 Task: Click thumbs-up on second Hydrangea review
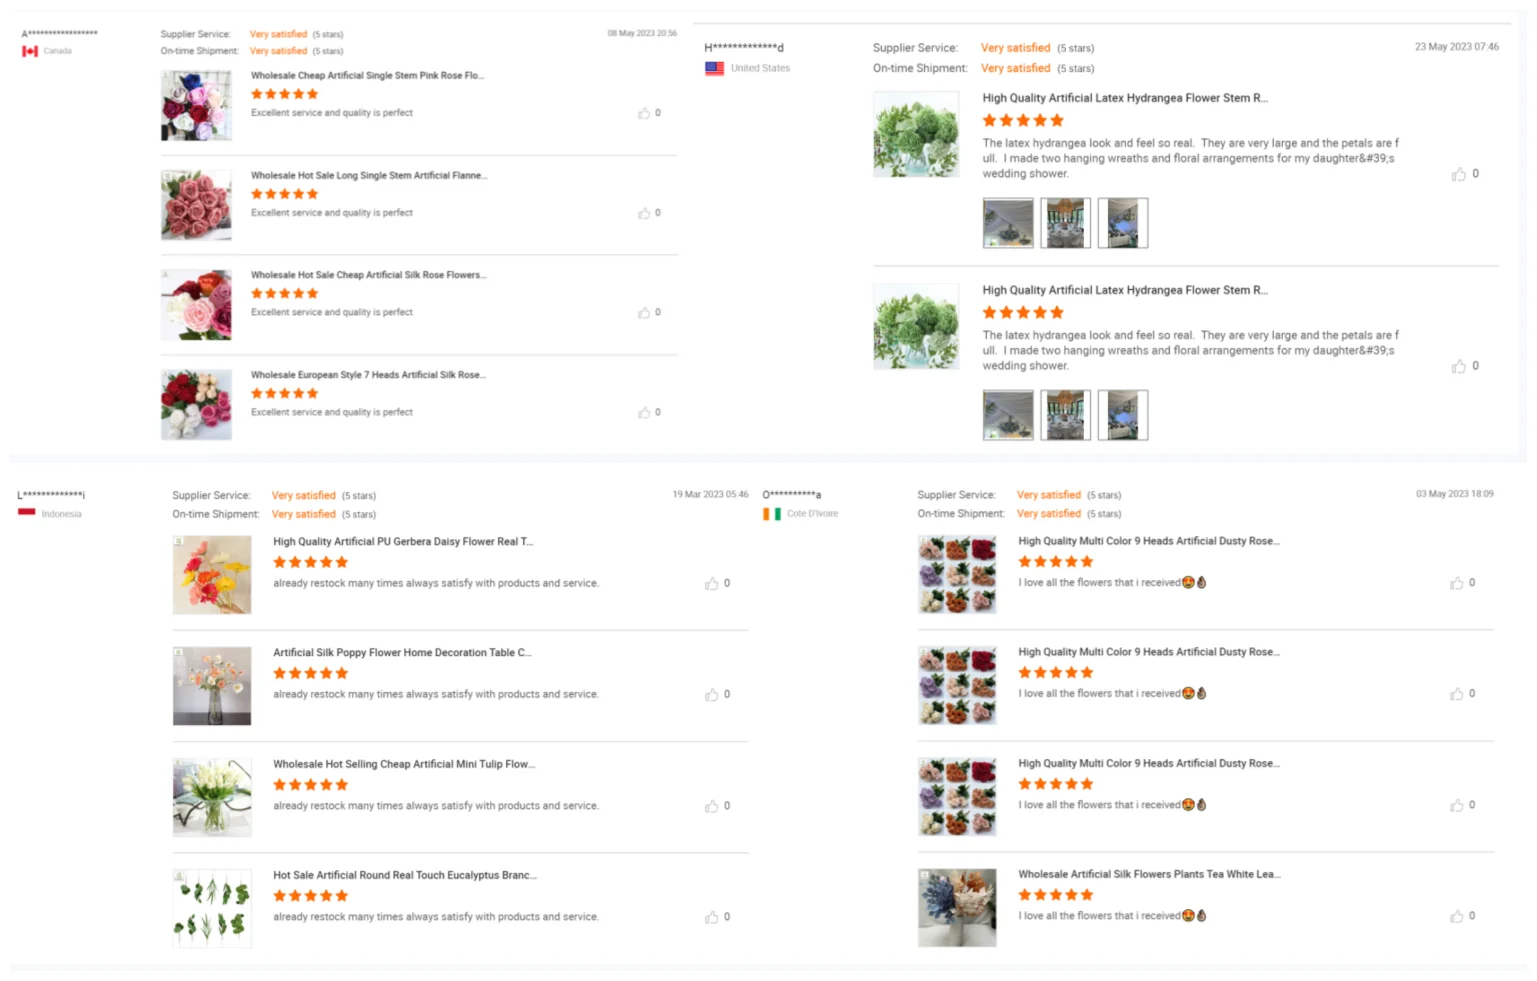[1458, 366]
